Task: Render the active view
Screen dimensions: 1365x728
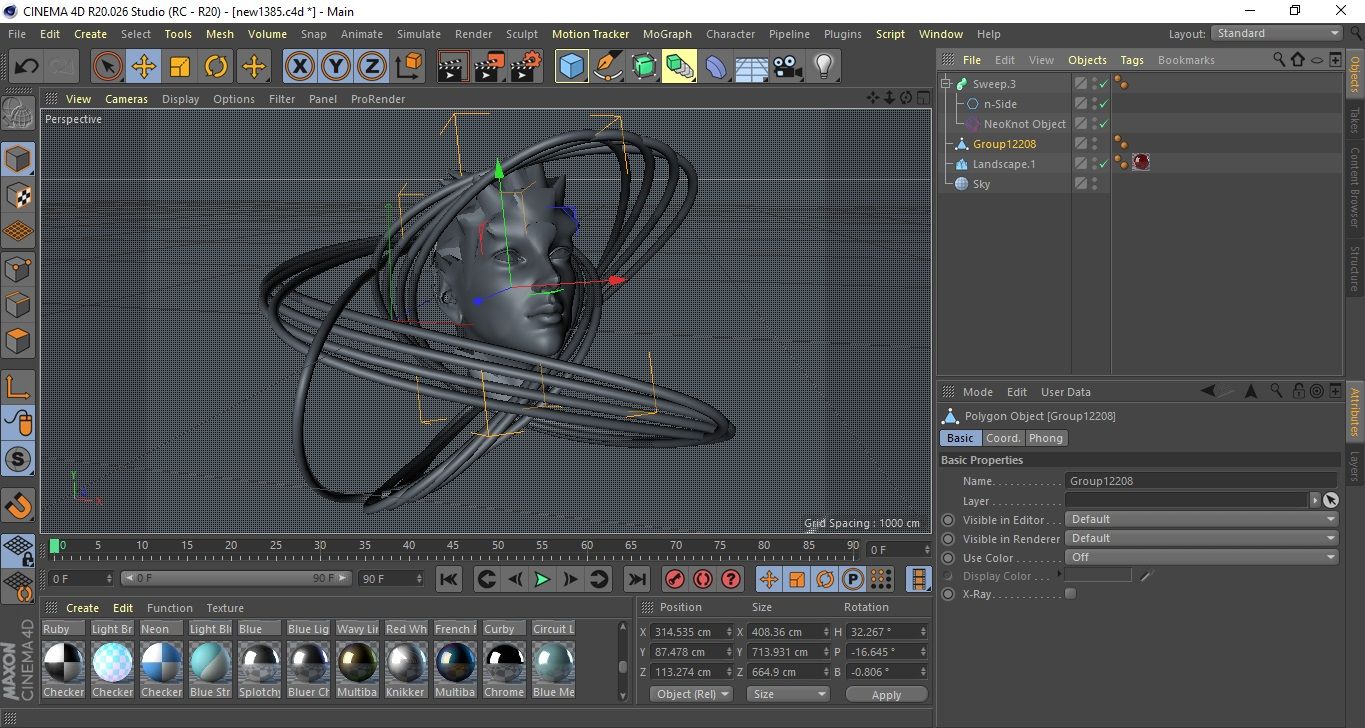Action: (454, 67)
